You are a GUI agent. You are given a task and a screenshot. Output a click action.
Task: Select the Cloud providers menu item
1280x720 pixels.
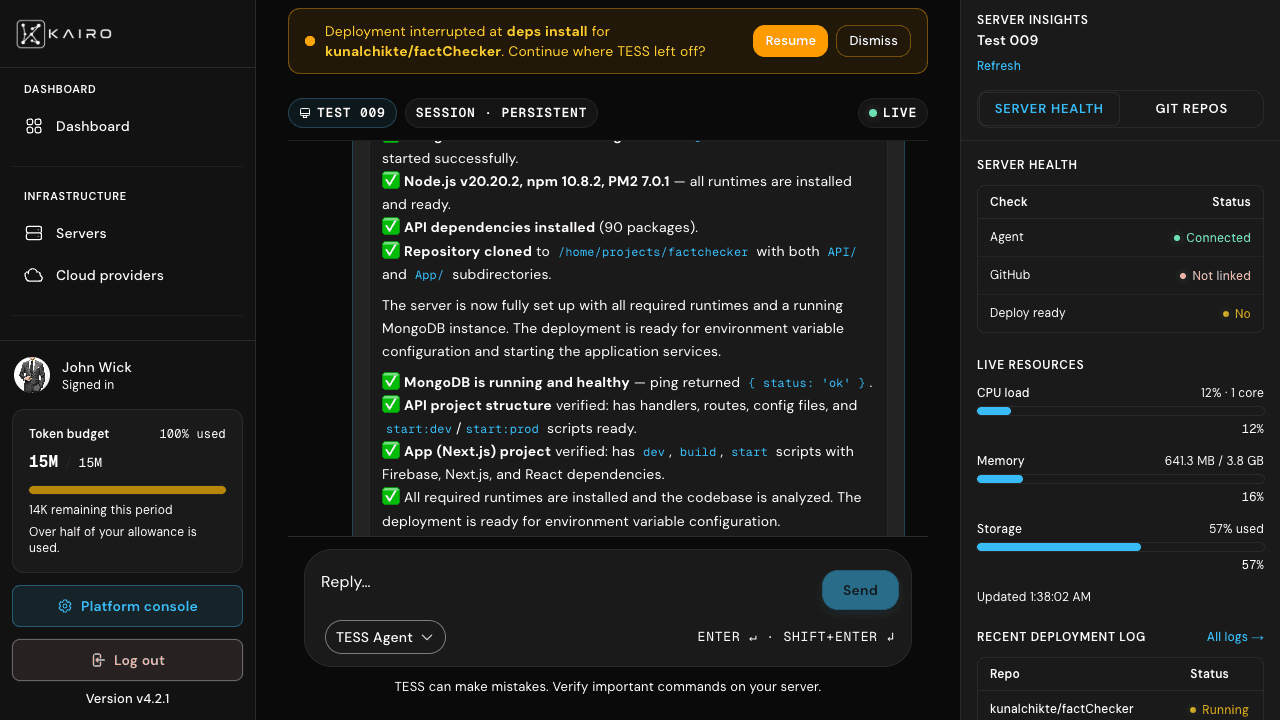click(127, 275)
